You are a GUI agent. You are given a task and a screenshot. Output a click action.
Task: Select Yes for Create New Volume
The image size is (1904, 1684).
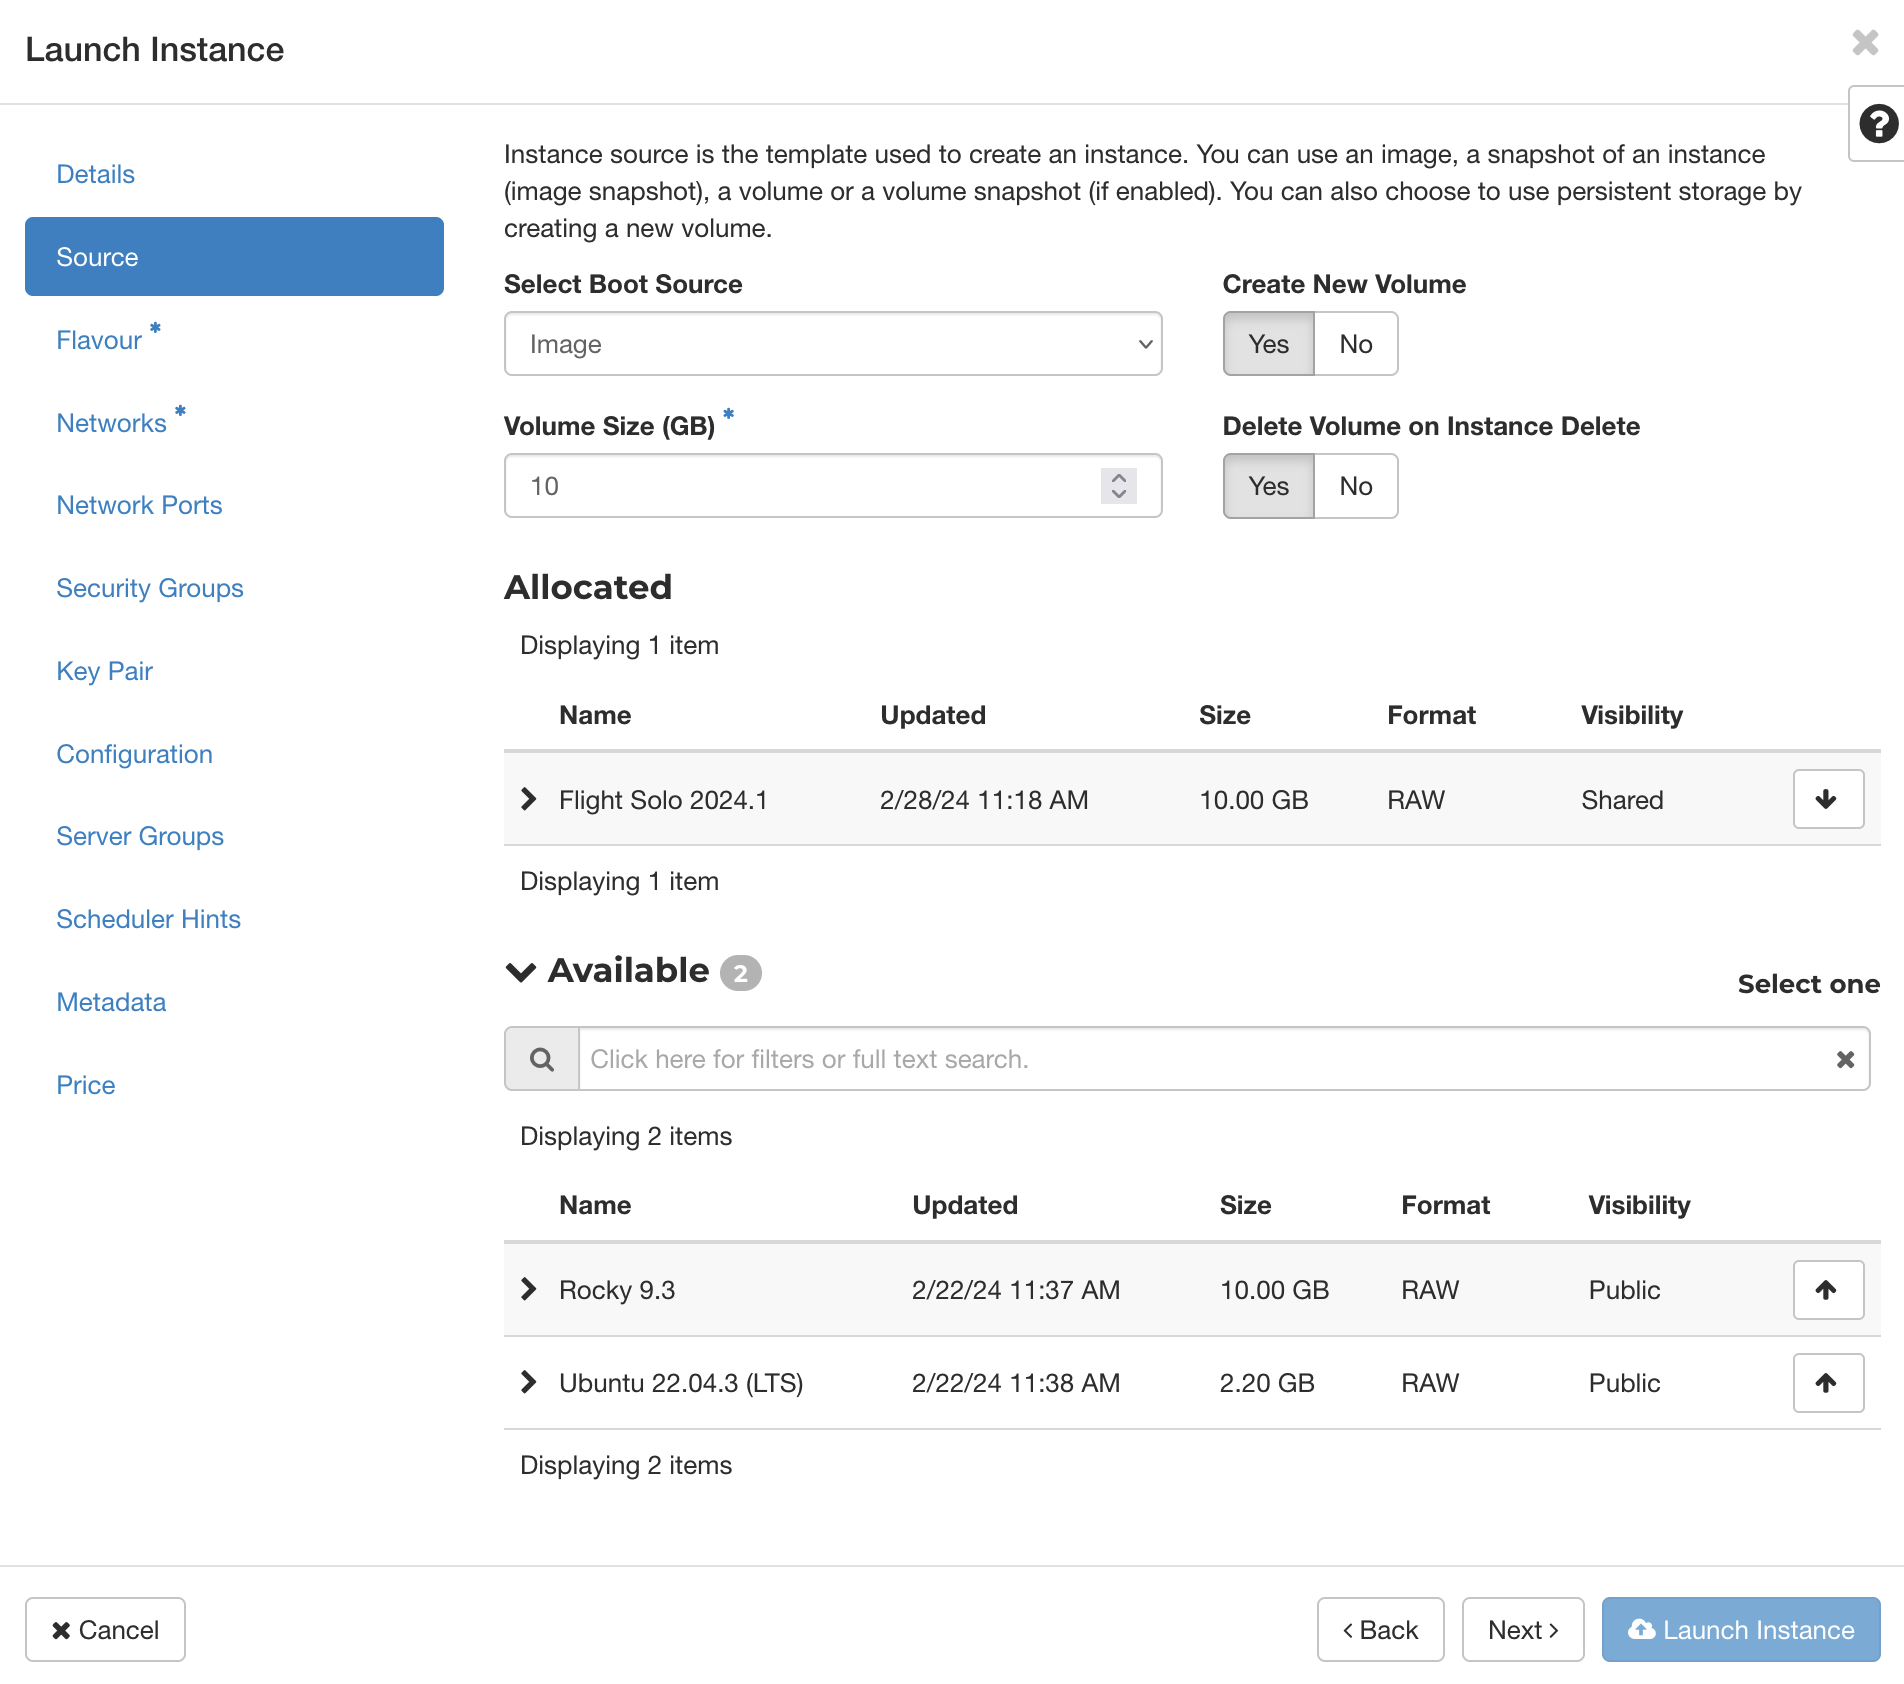[1267, 344]
